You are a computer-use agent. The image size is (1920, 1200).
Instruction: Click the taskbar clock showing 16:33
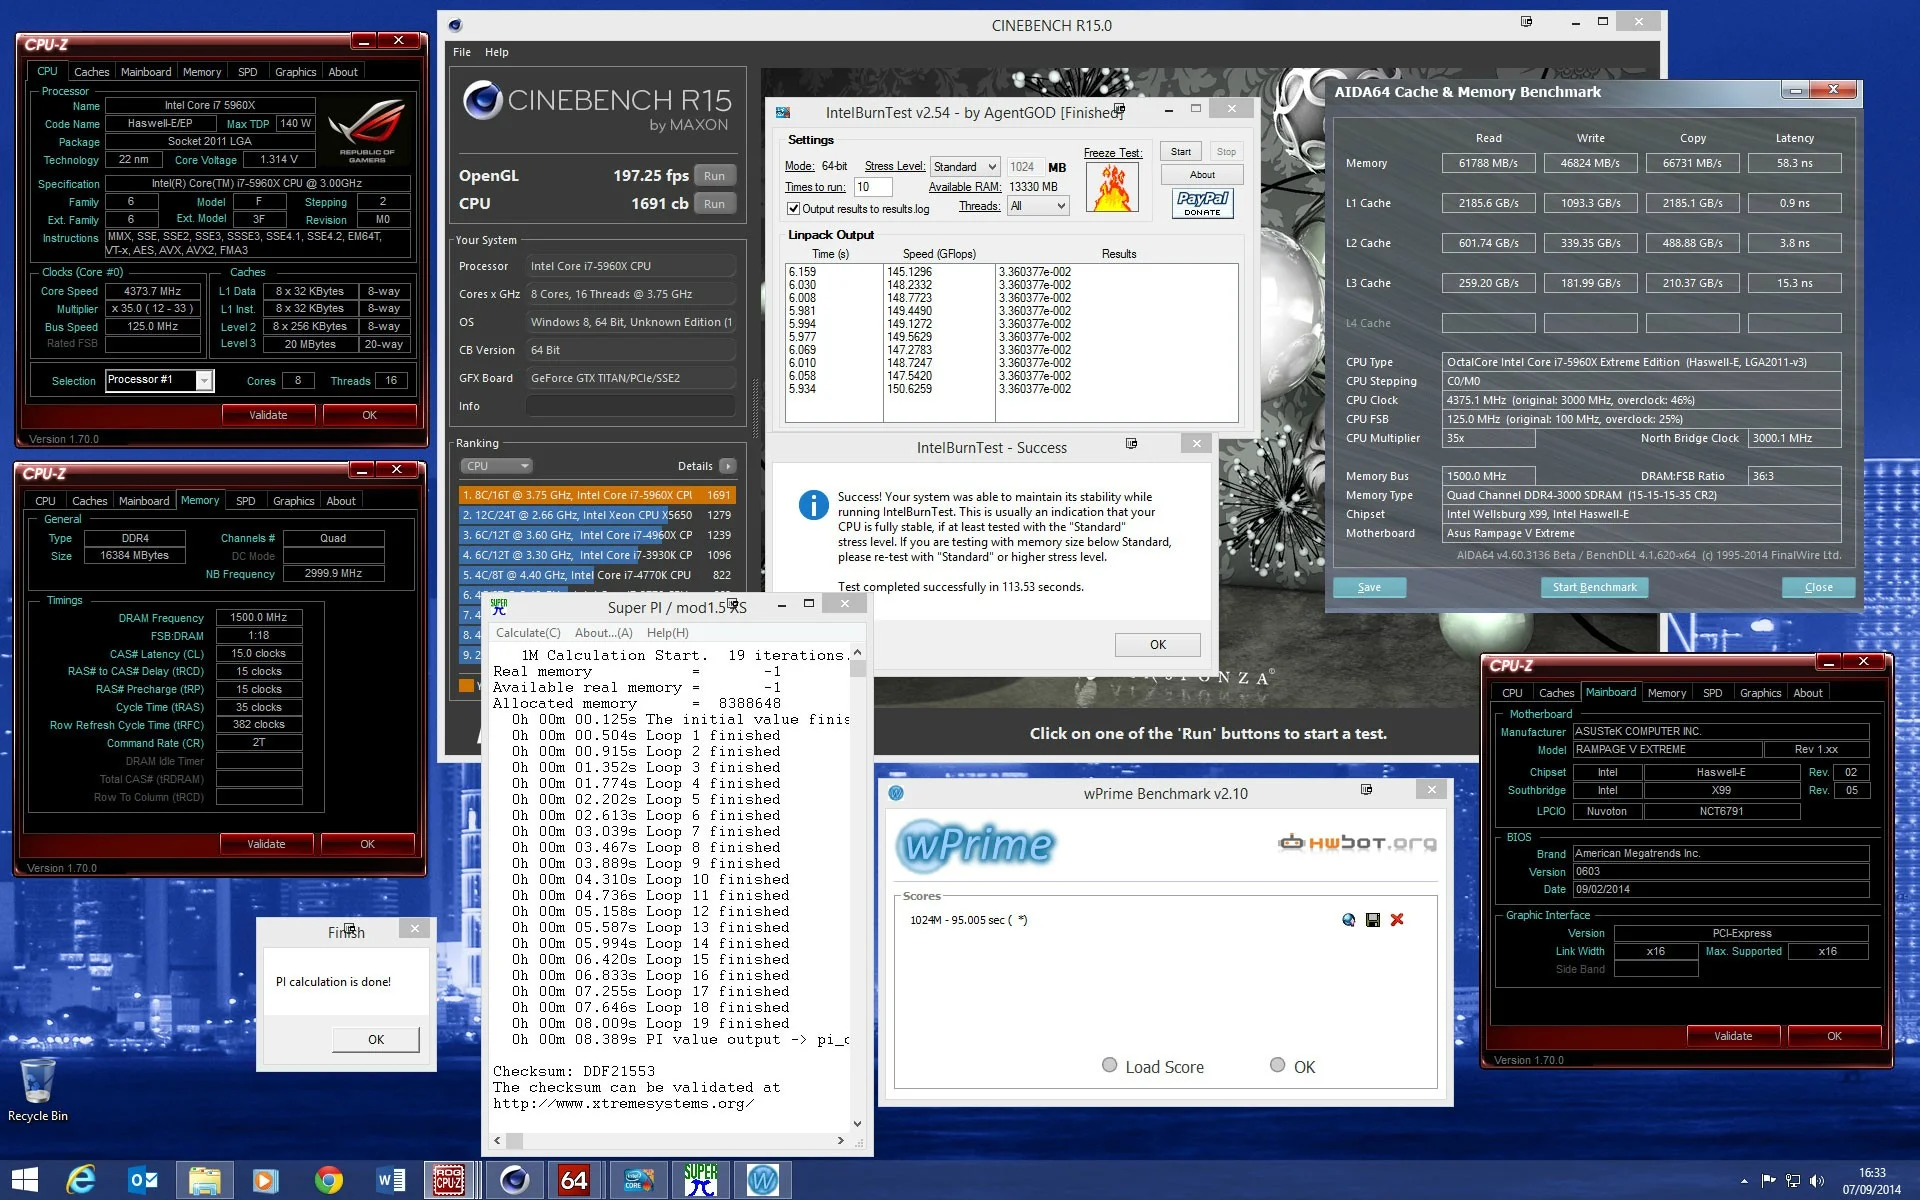1871,1181
